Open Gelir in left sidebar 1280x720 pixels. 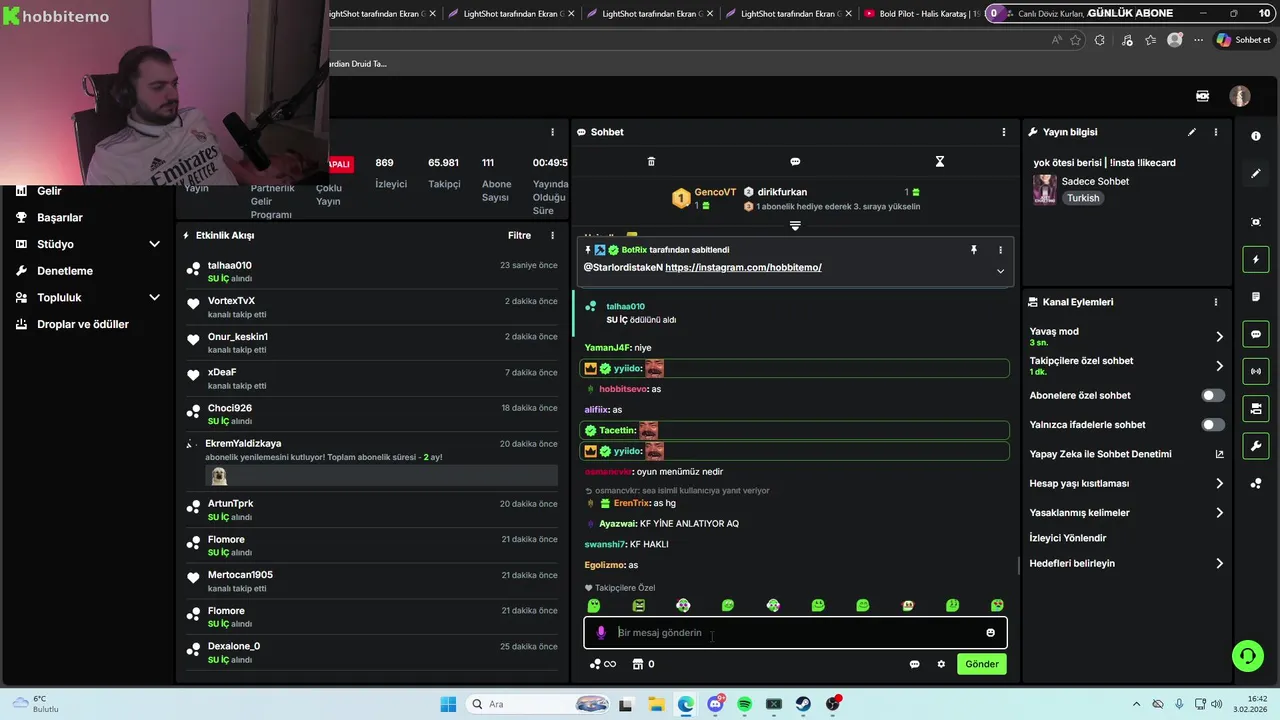[49, 191]
